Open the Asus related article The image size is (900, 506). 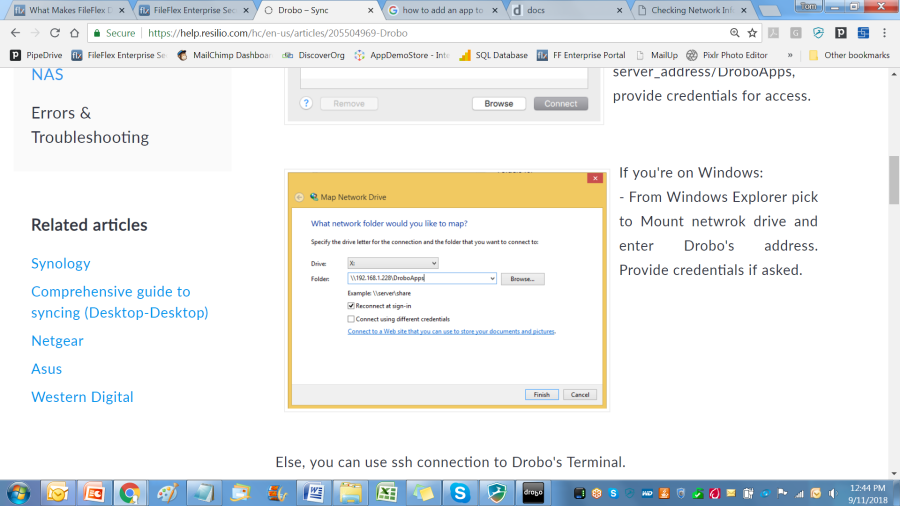point(46,369)
